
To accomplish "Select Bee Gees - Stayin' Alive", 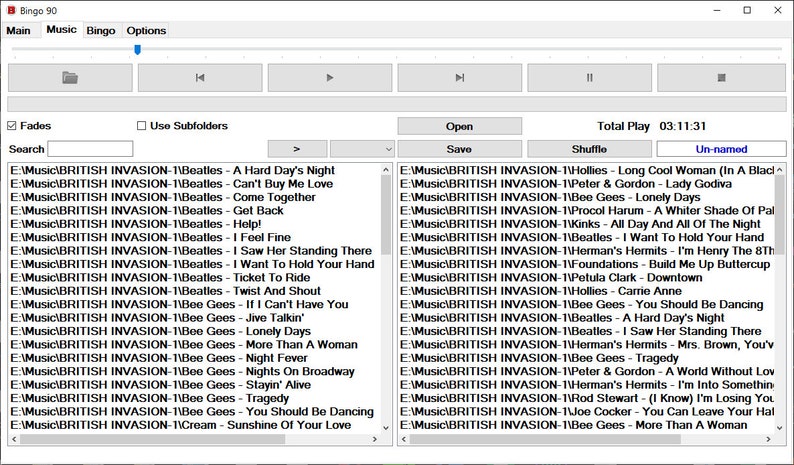I will point(161,385).
